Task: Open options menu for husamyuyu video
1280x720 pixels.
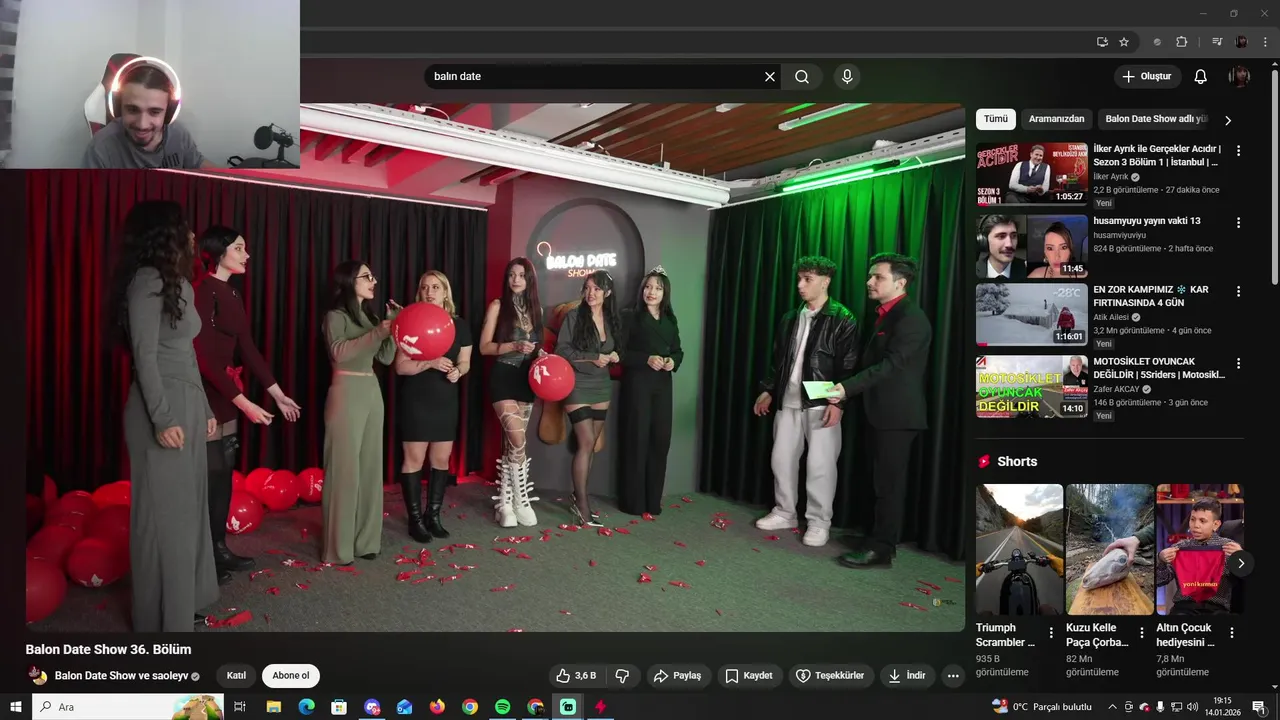Action: click(x=1238, y=223)
